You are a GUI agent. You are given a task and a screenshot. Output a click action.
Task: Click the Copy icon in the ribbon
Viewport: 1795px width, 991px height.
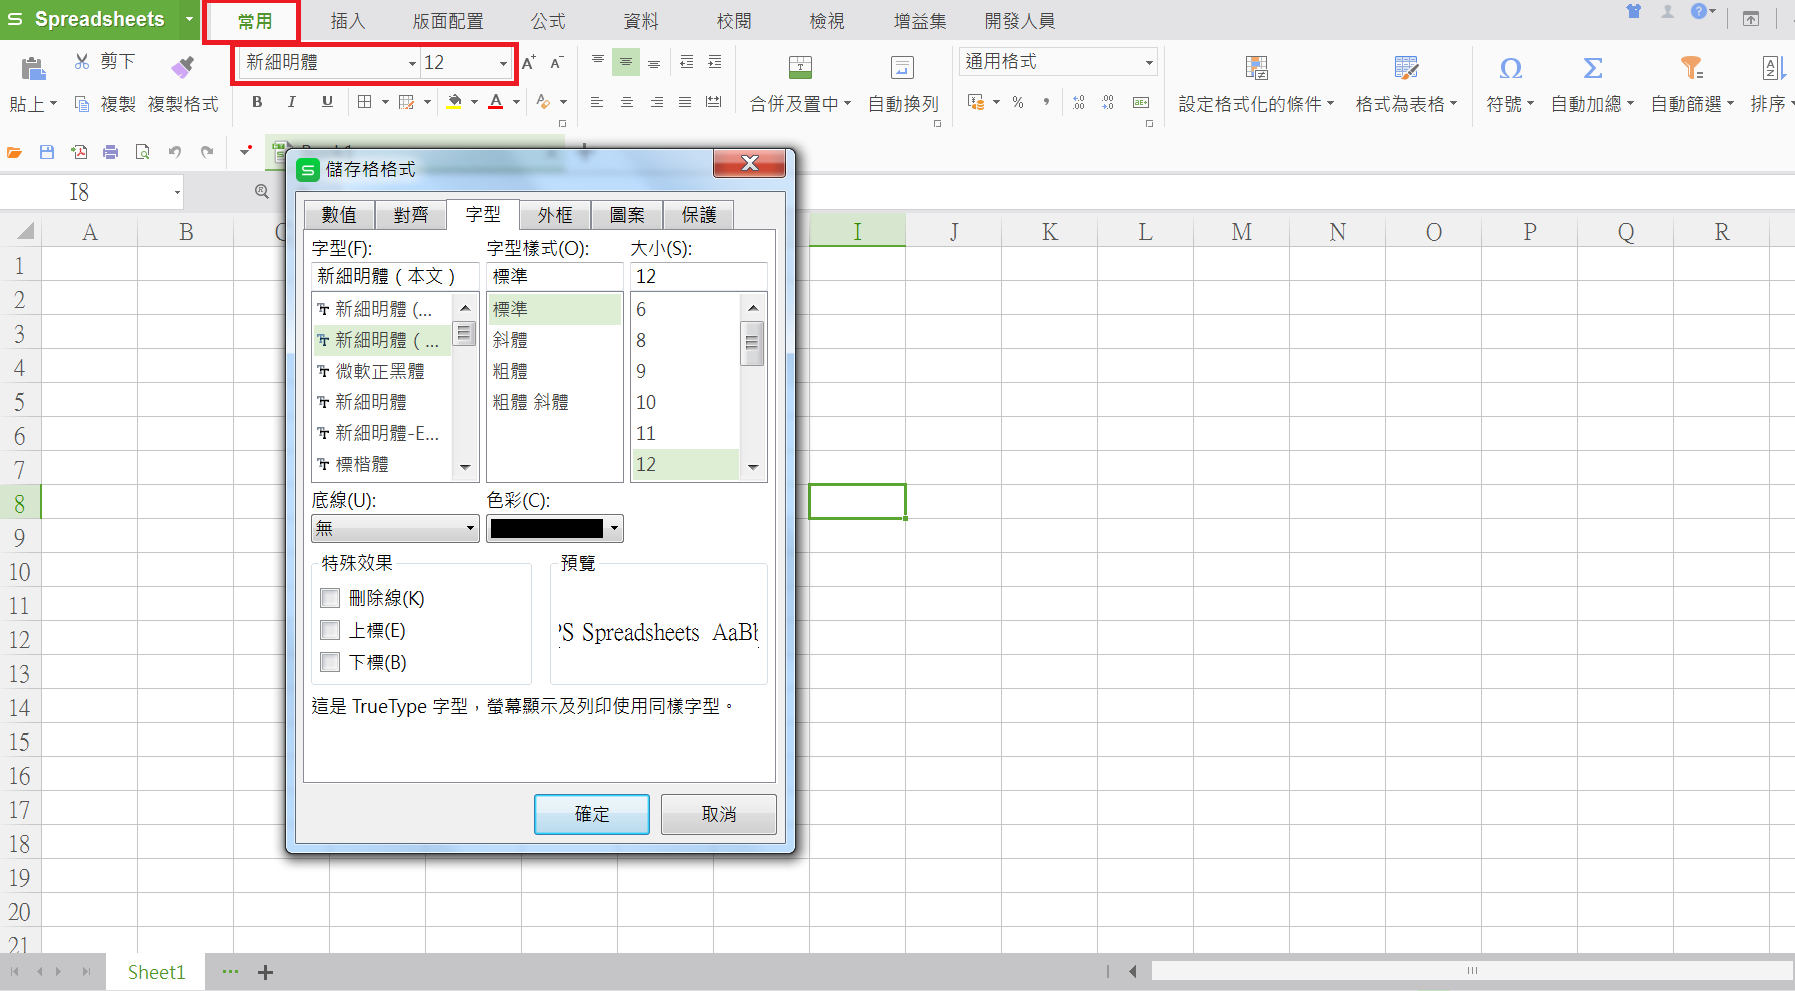(82, 104)
